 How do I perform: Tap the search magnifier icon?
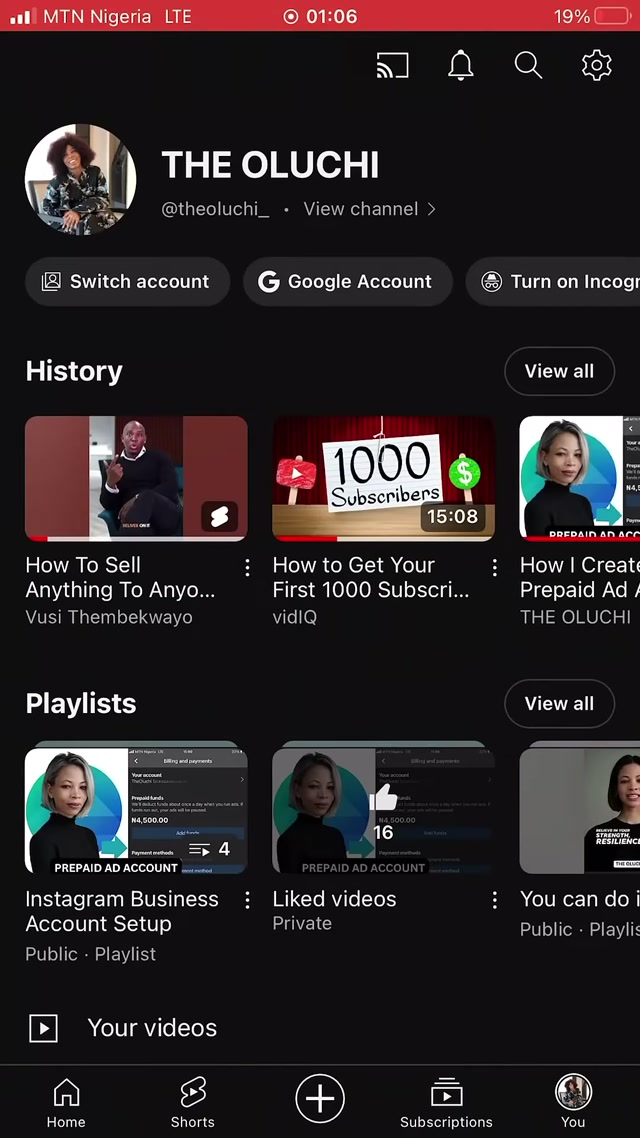click(x=528, y=66)
